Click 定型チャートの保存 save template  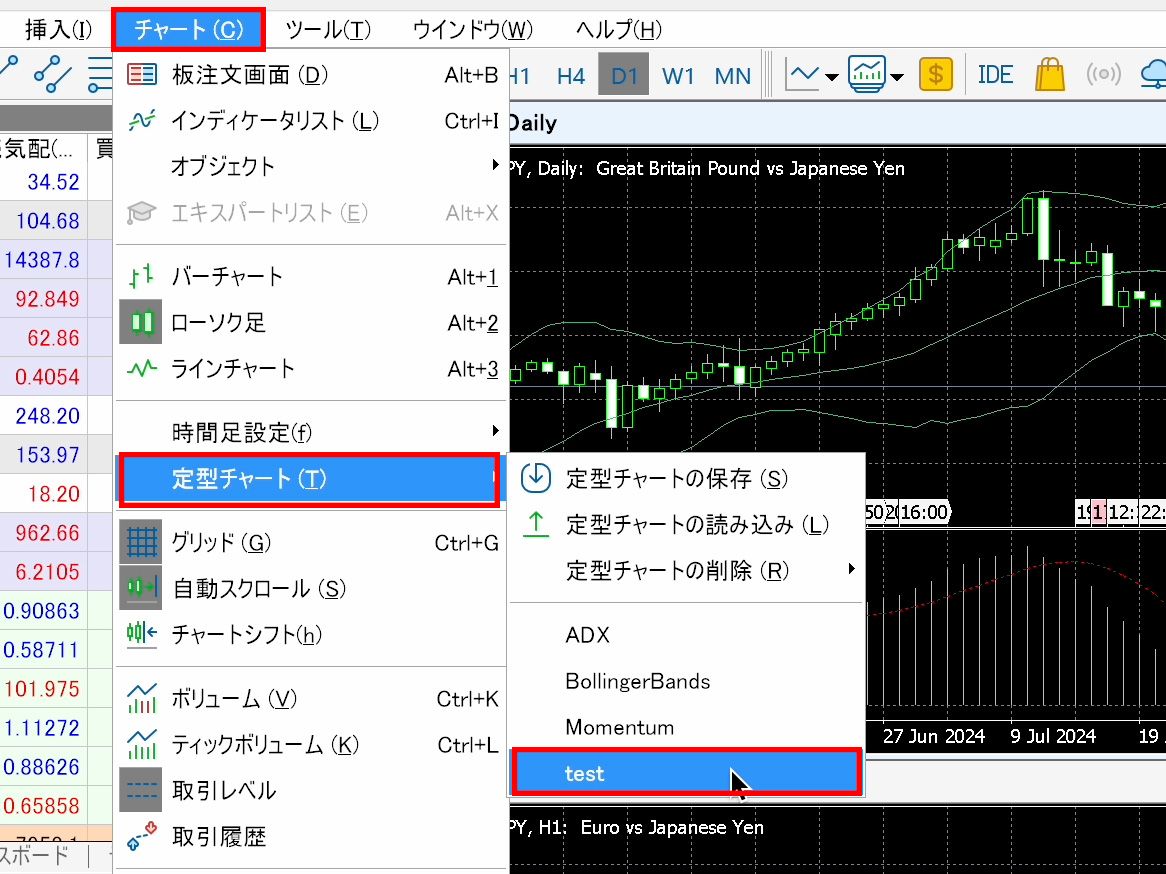point(677,479)
